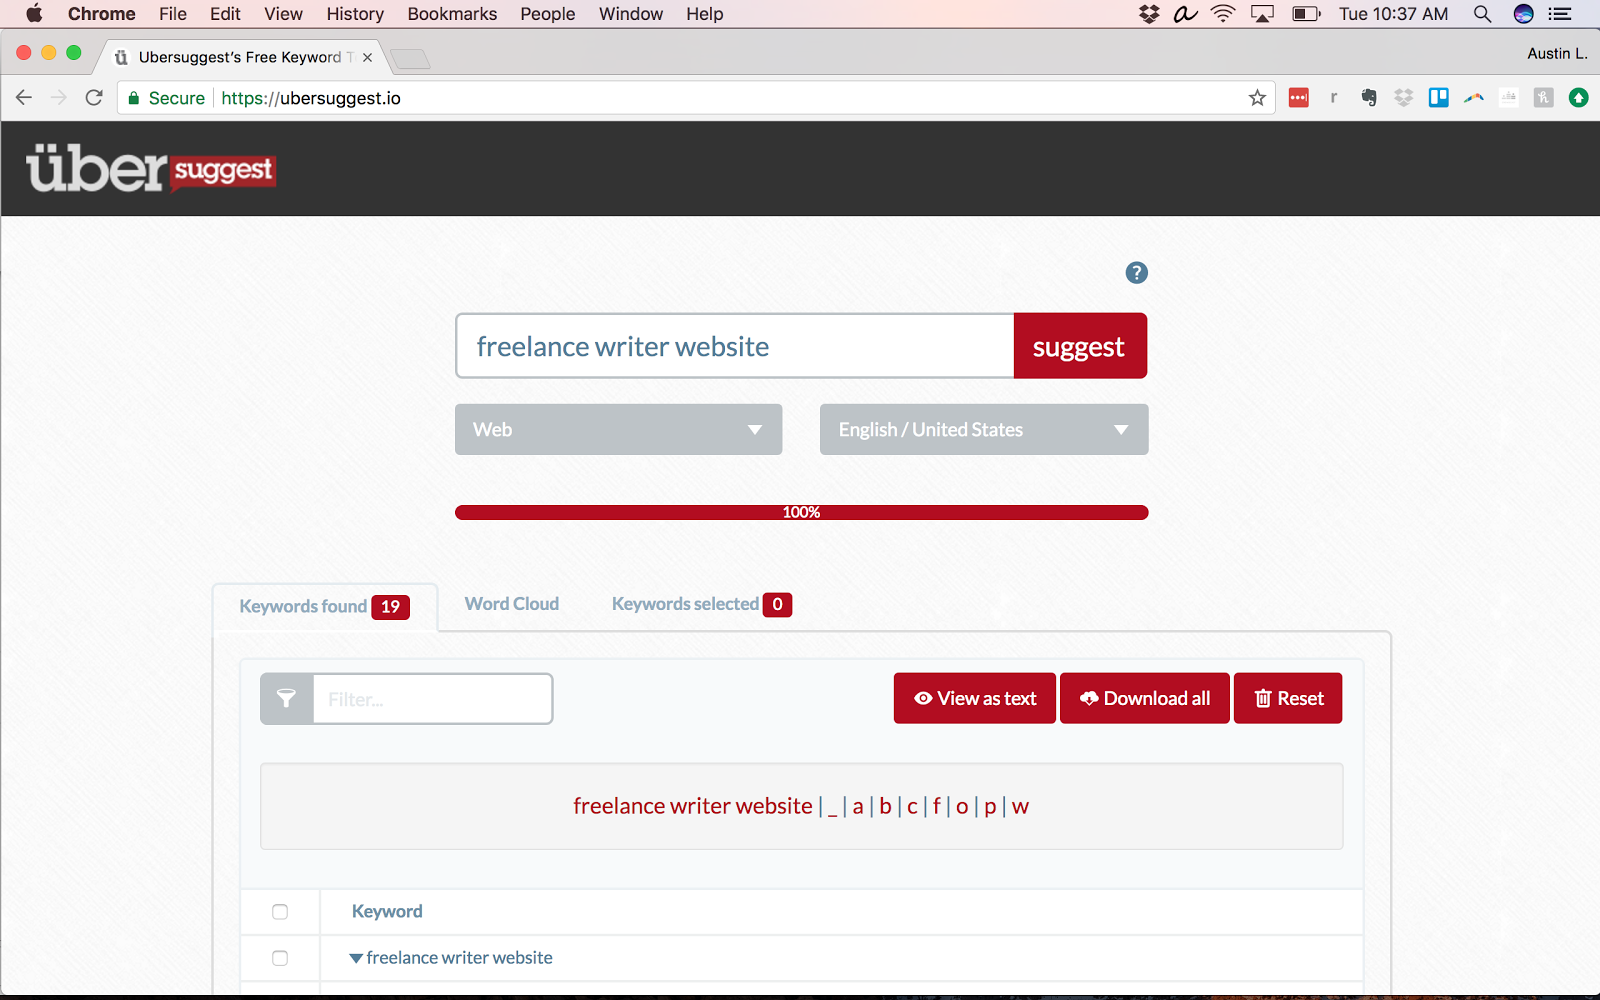Collapse the 'freelance writer website' keyword row
The width and height of the screenshot is (1600, 1000).
356,959
